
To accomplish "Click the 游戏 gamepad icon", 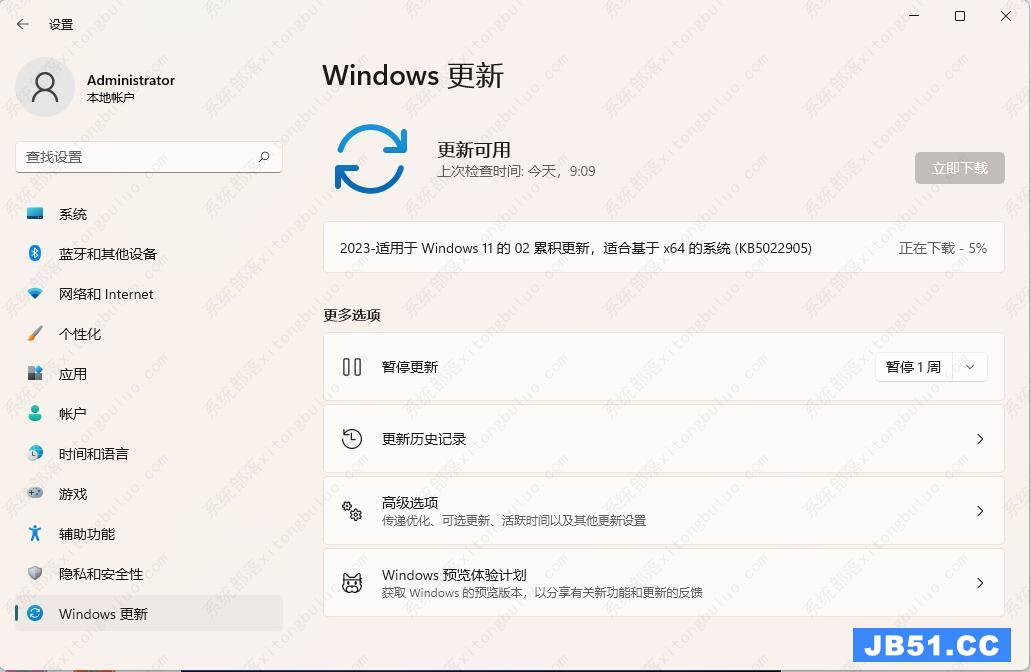I will pos(35,494).
